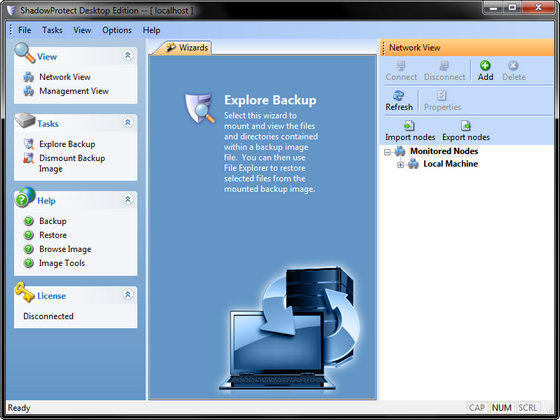Click the Ready status bar text
This screenshot has height=420, width=560.
point(19,408)
